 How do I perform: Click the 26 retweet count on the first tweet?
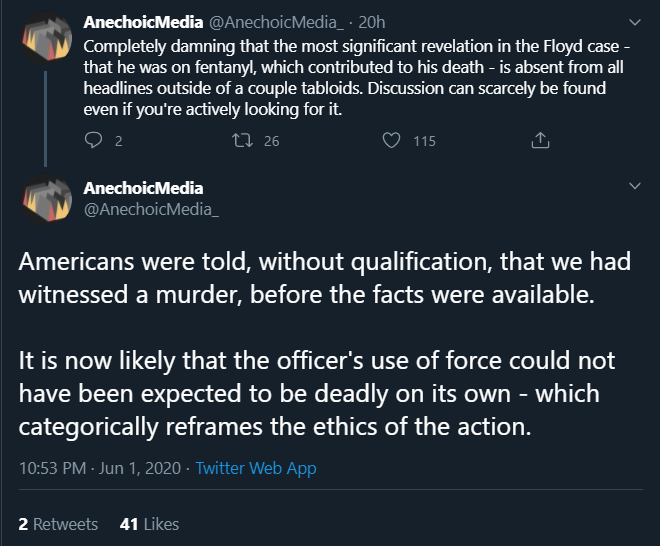[271, 141]
